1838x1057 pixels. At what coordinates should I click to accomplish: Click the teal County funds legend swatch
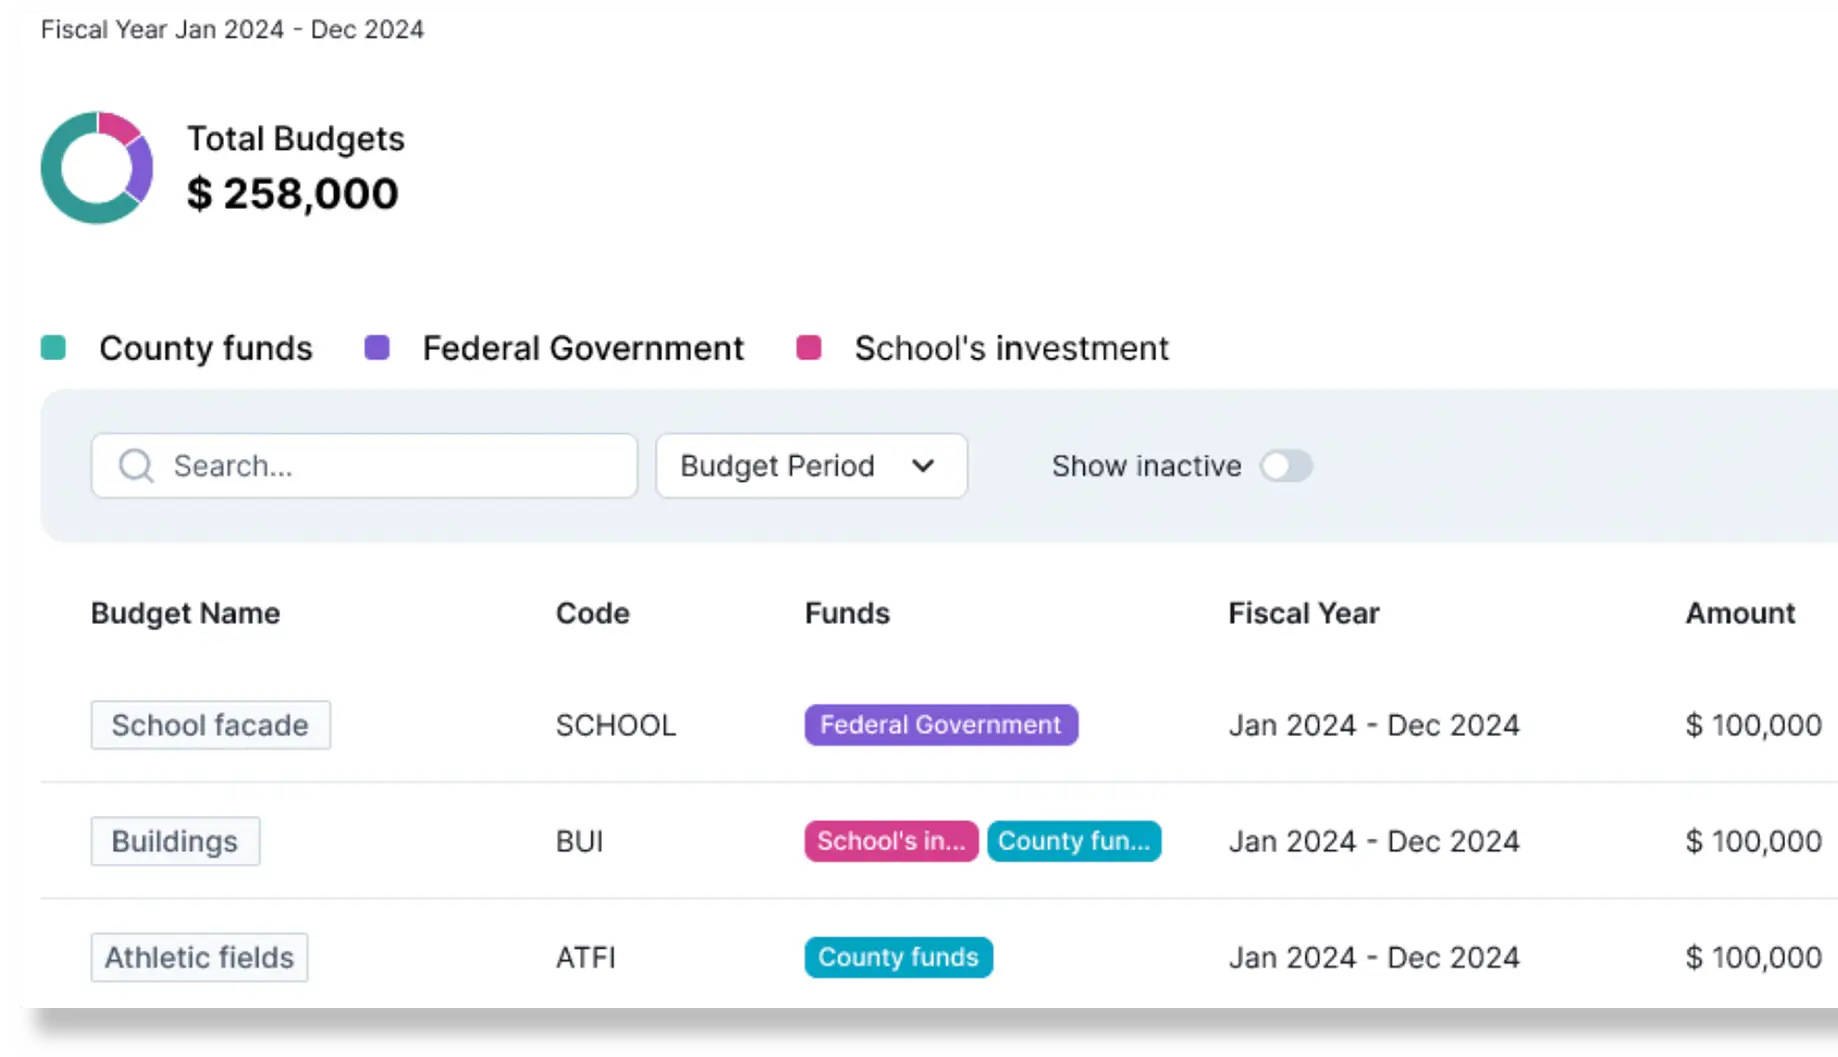pos(53,348)
